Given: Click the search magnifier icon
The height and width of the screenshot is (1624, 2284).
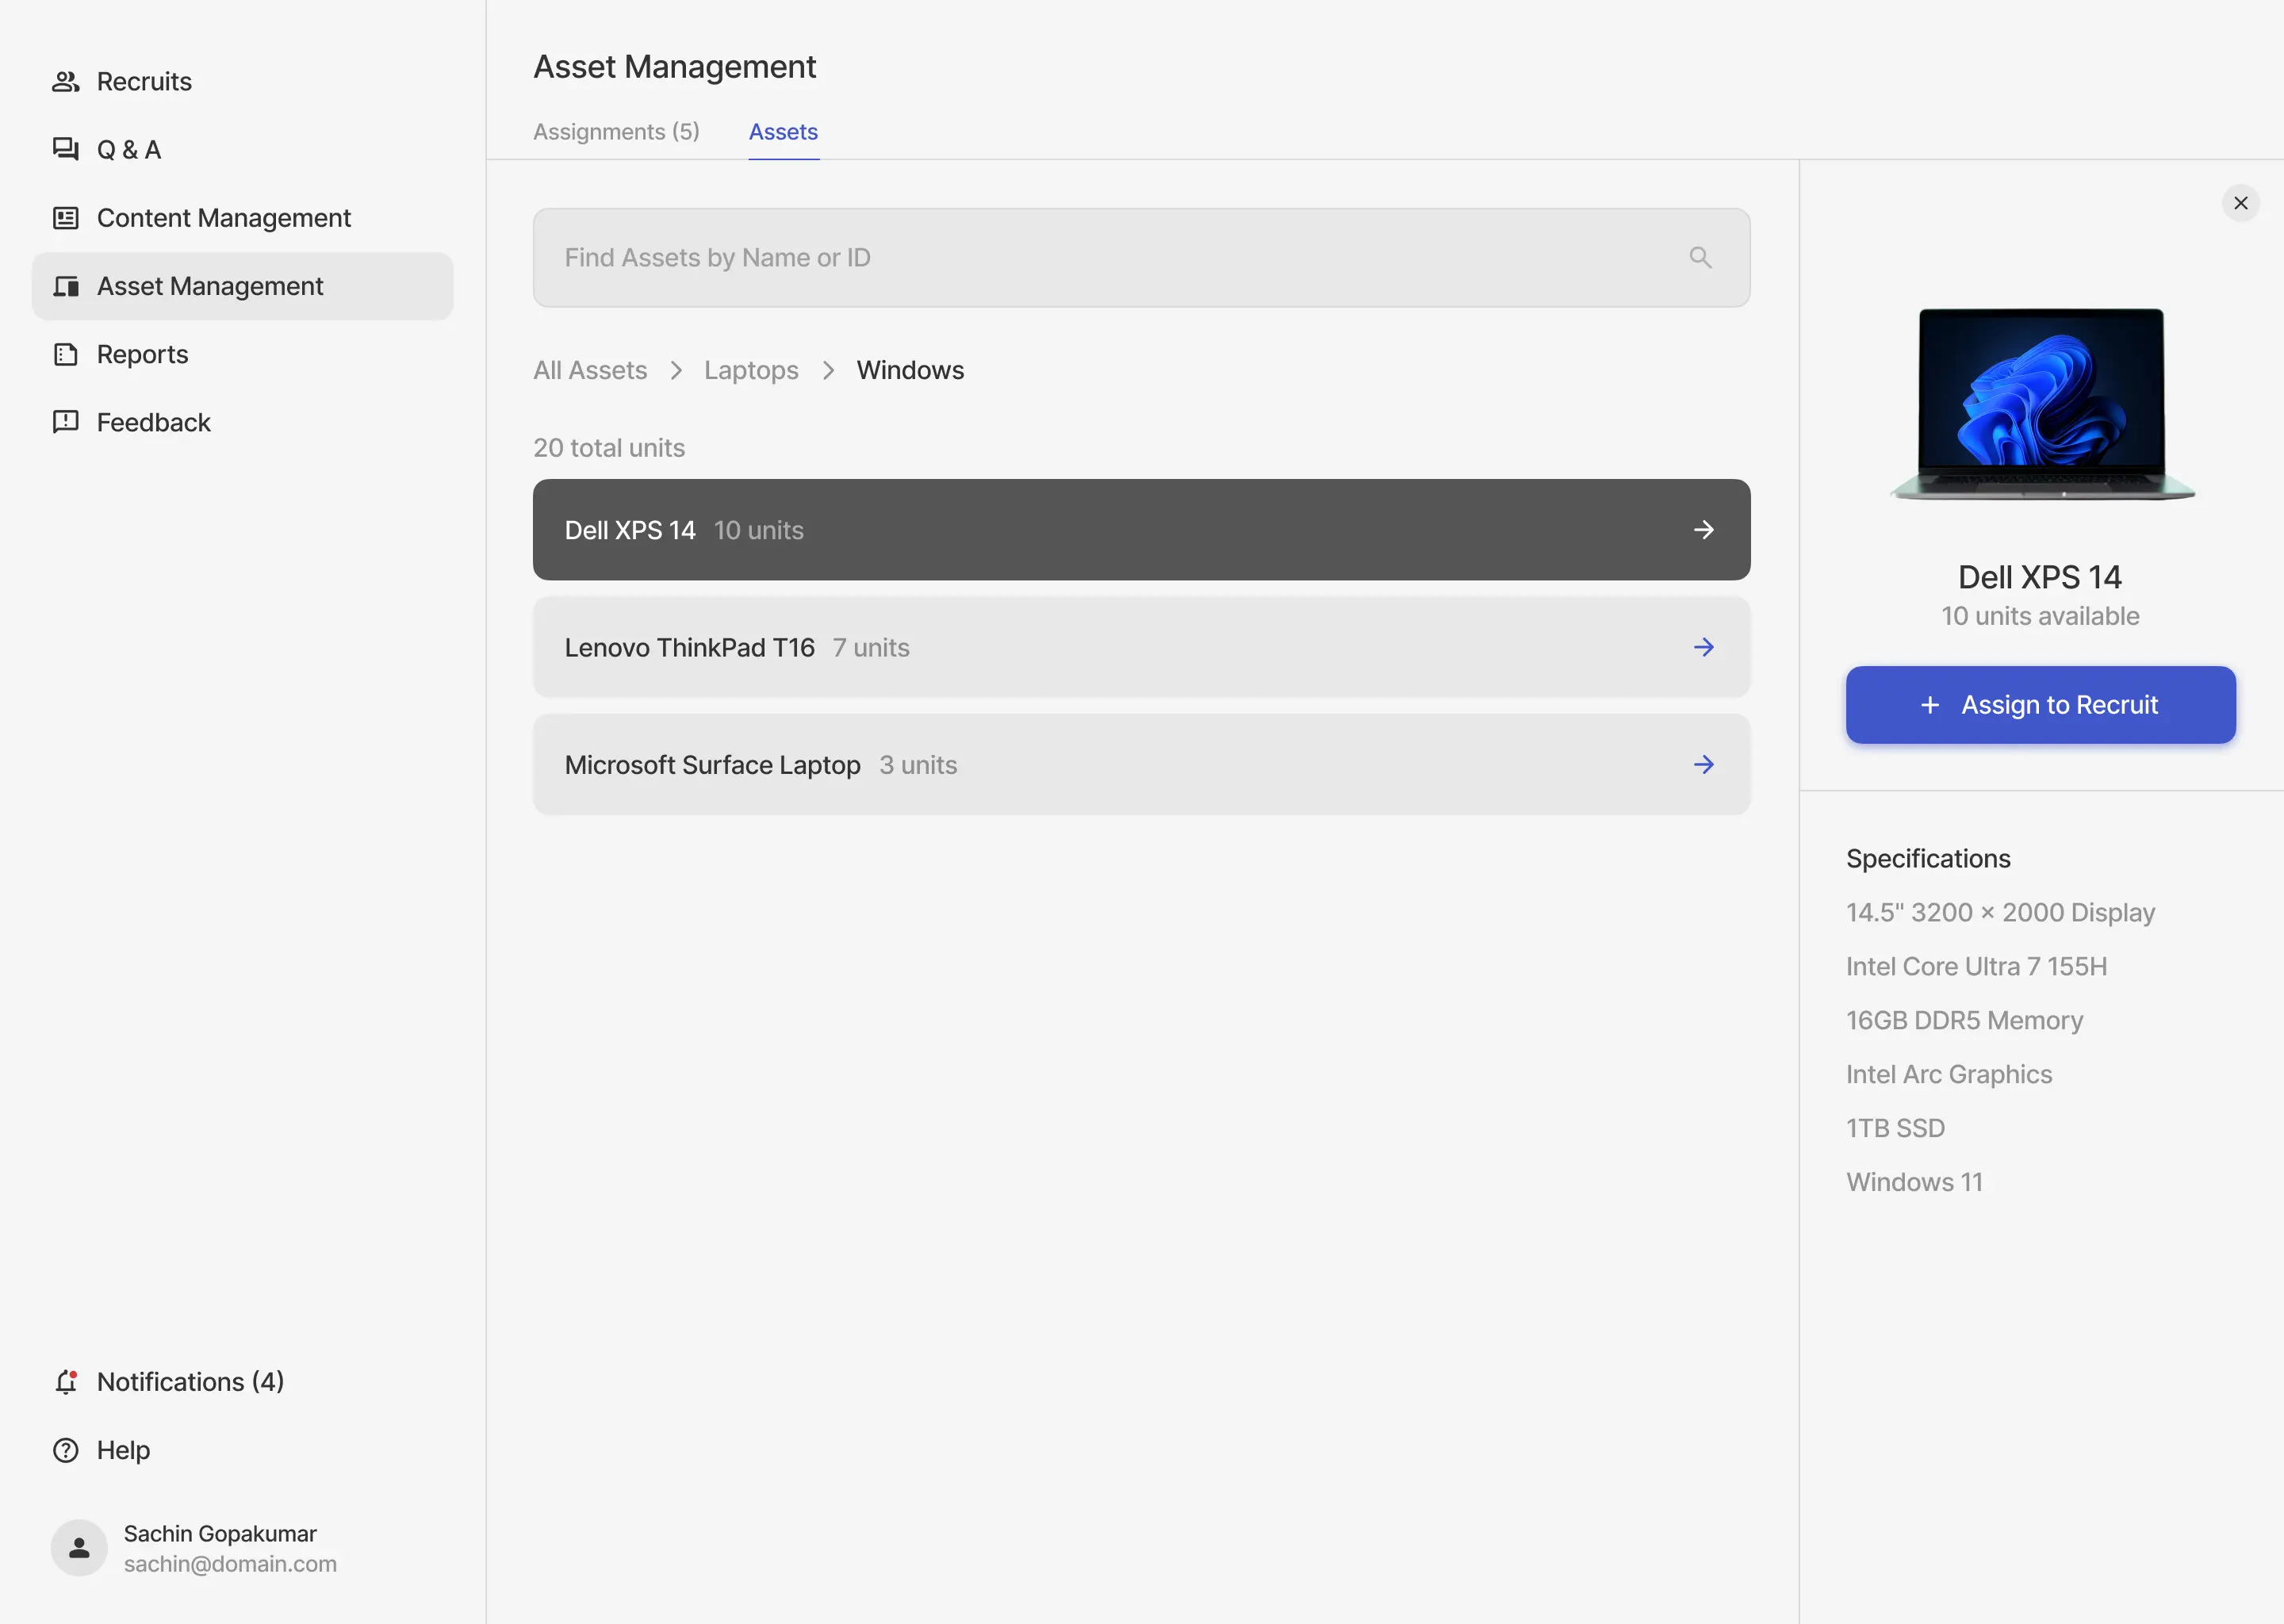Looking at the screenshot, I should [x=1700, y=258].
